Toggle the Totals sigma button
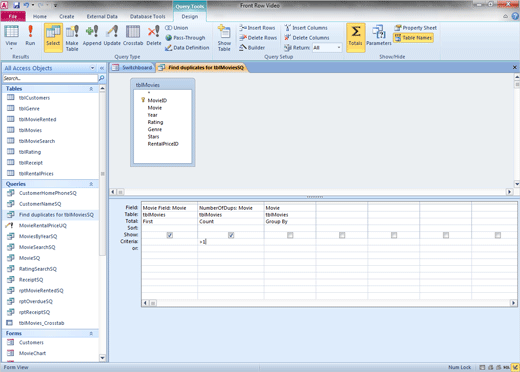 (x=356, y=37)
